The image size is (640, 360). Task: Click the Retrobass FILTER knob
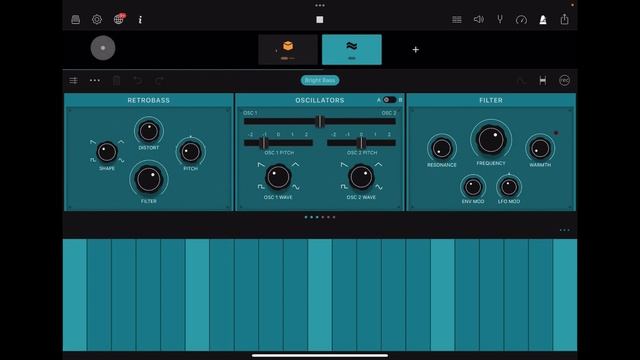coord(149,180)
